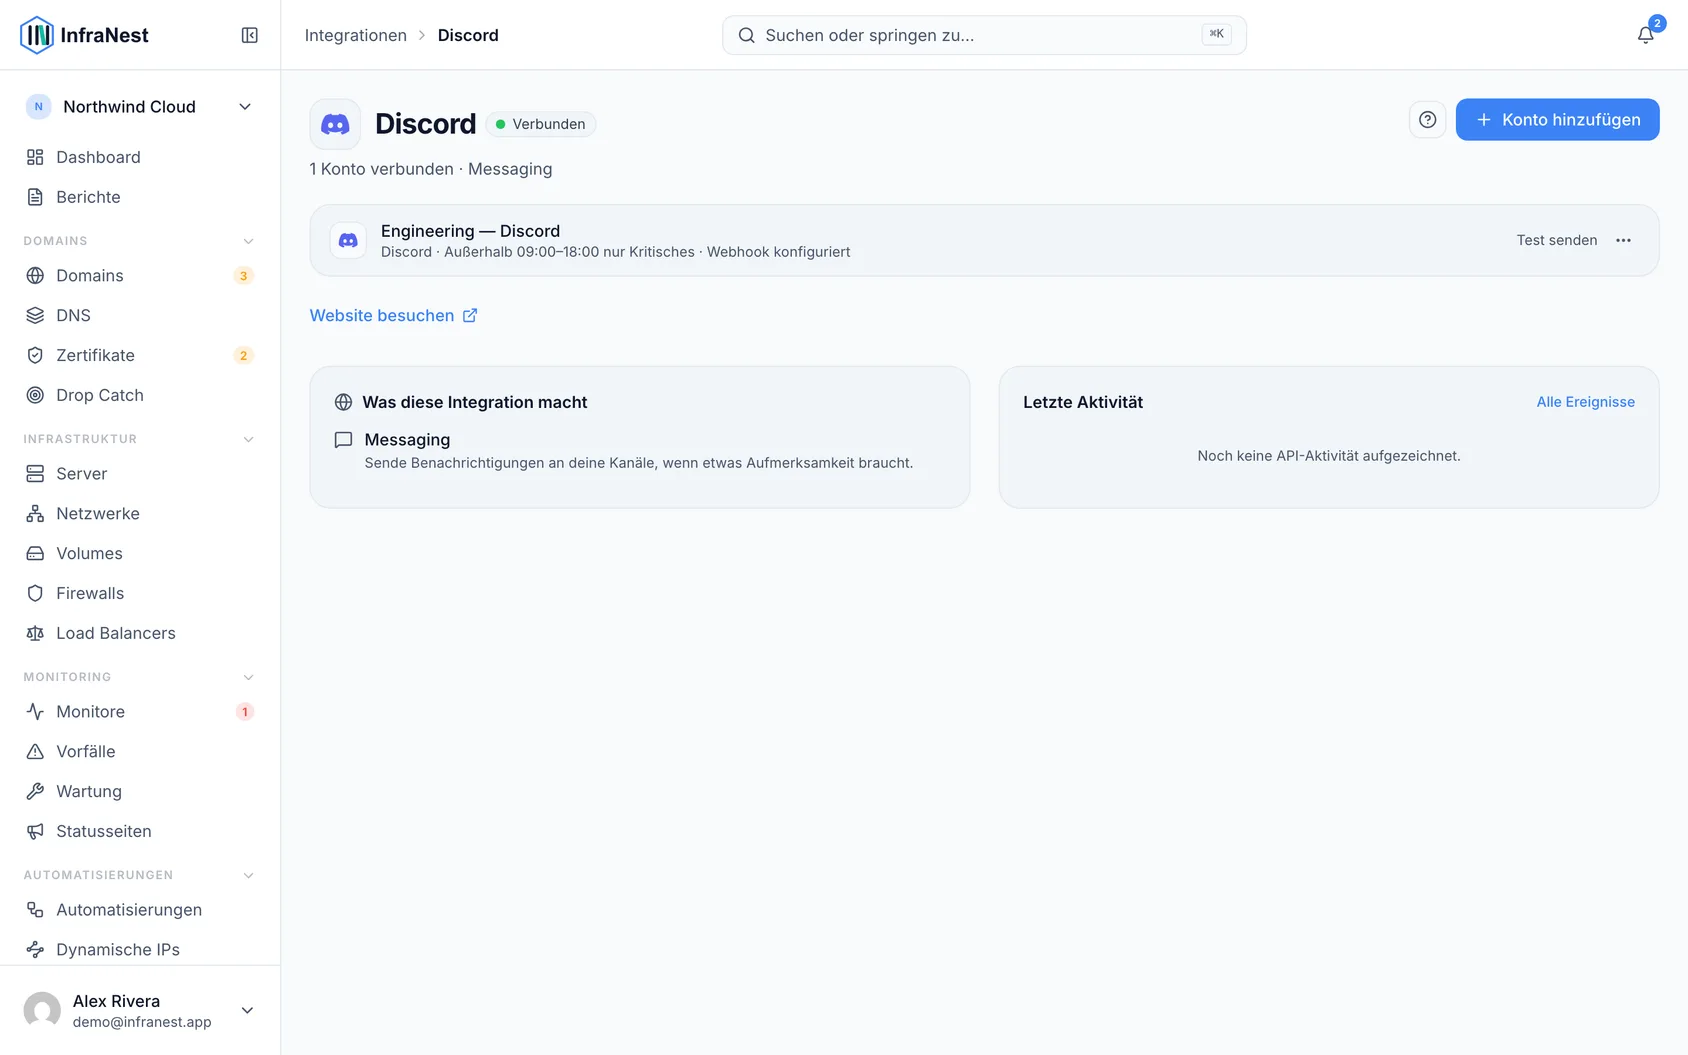View Alle Ereignisse link
The width and height of the screenshot is (1688, 1055).
pyautogui.click(x=1585, y=402)
